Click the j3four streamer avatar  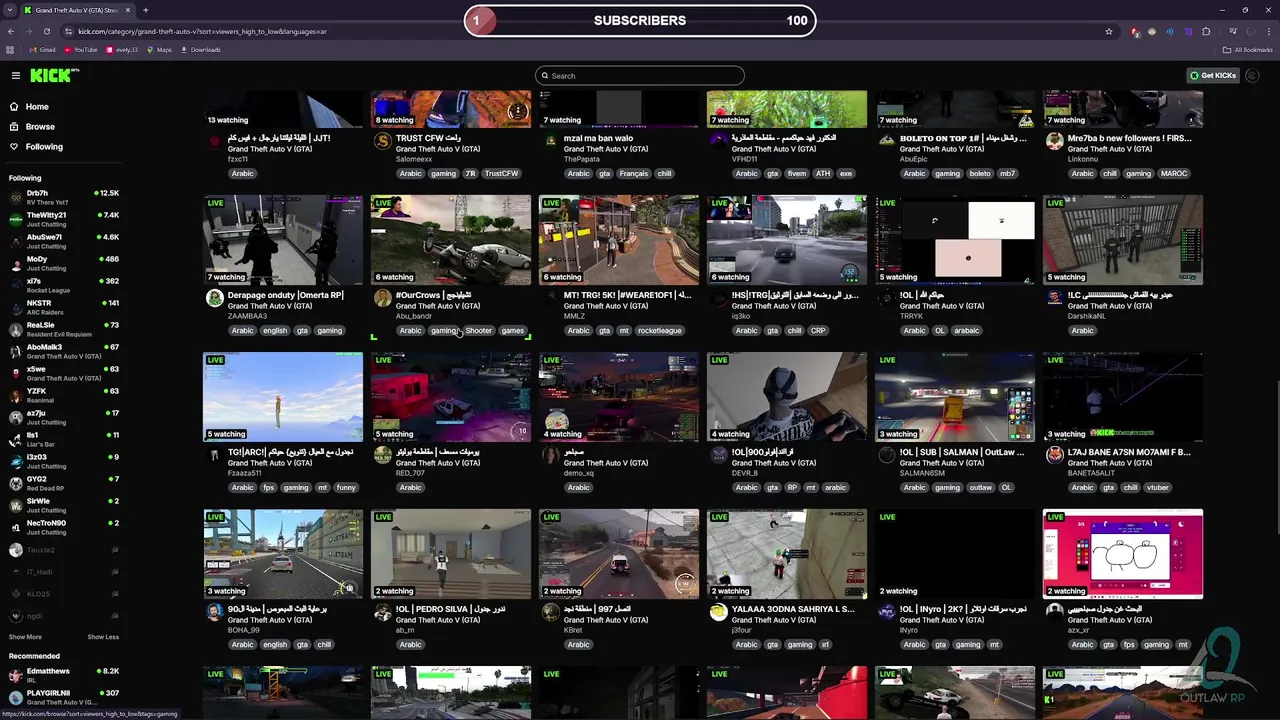pos(718,614)
